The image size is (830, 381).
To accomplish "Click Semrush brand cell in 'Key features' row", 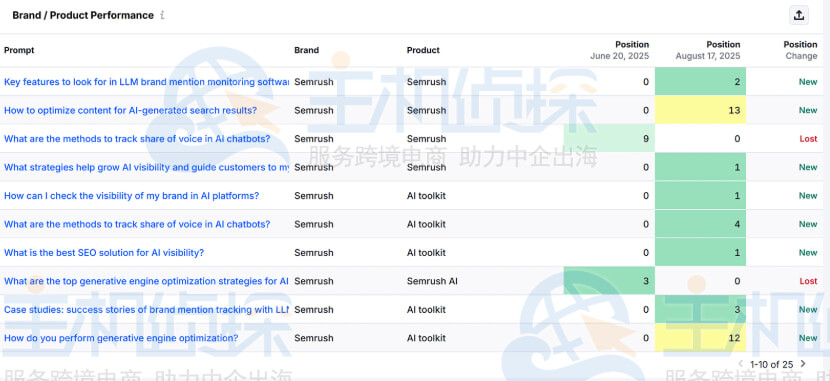I will 314,82.
